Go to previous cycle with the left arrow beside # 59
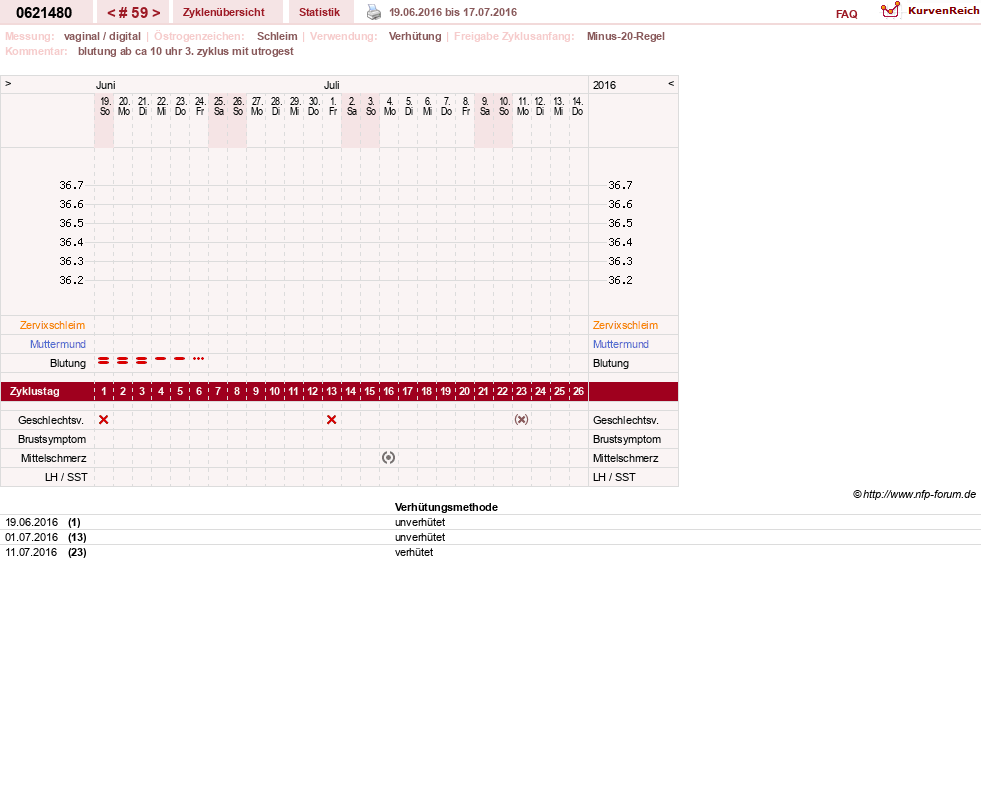Screen dimensions: 981x786 coord(111,13)
